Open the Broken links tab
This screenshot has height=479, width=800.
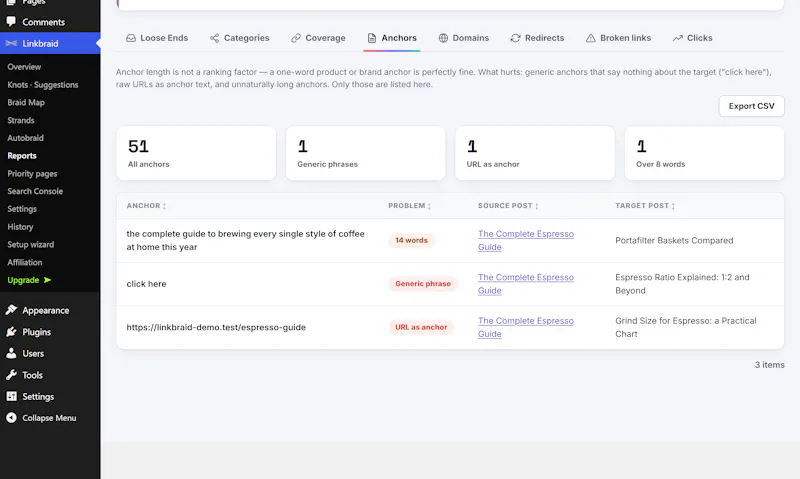[x=618, y=38]
